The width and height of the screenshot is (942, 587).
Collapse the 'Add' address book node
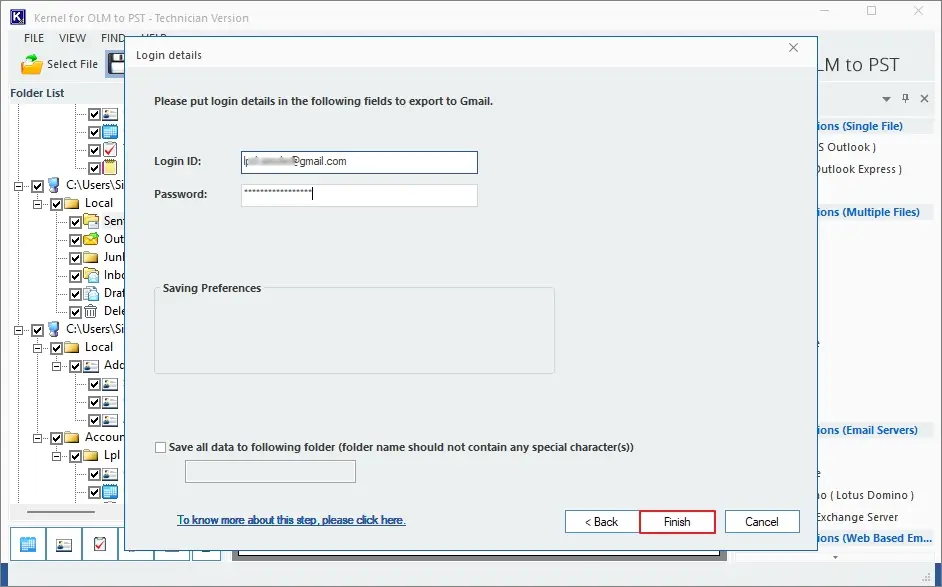[56, 366]
